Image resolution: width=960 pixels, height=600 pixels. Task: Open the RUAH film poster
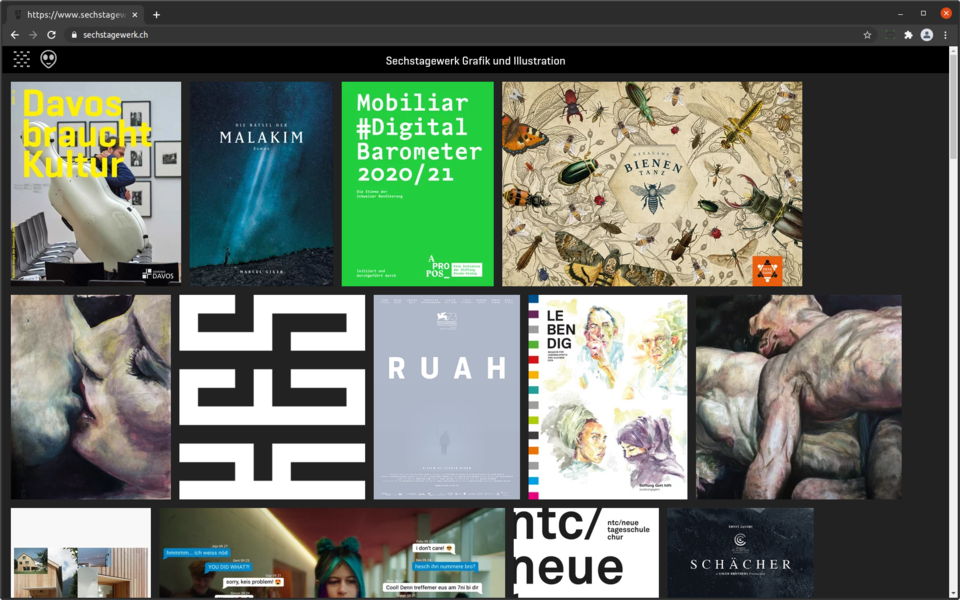click(x=447, y=397)
